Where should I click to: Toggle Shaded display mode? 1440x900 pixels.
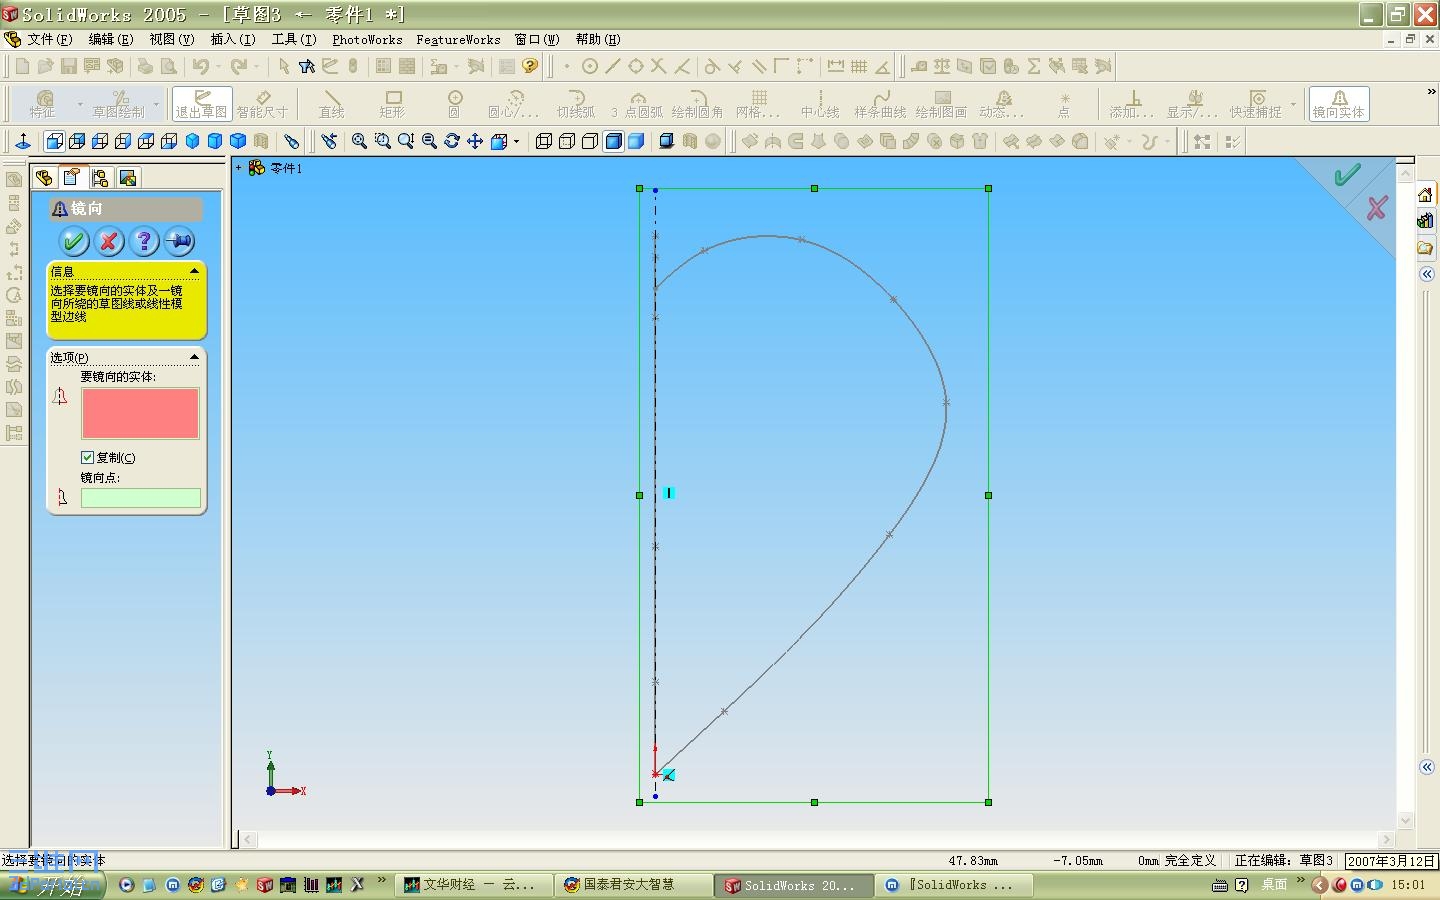coord(636,141)
